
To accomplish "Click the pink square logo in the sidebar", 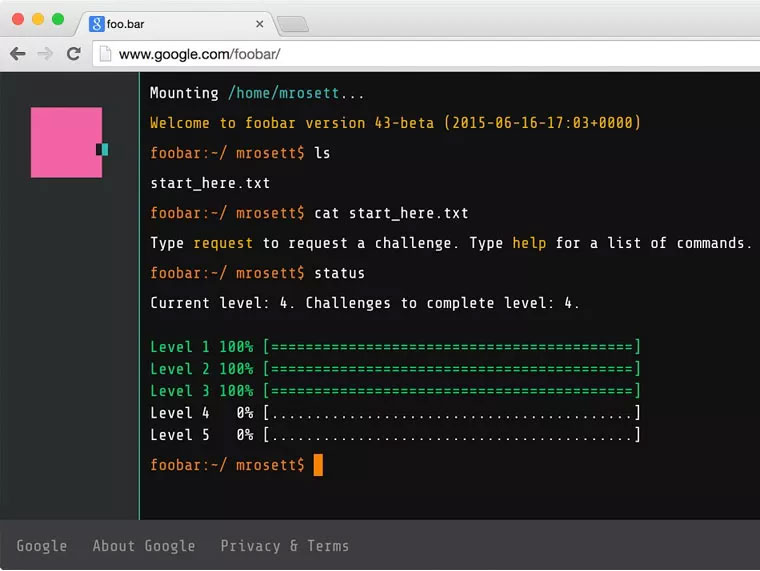I will [66, 142].
